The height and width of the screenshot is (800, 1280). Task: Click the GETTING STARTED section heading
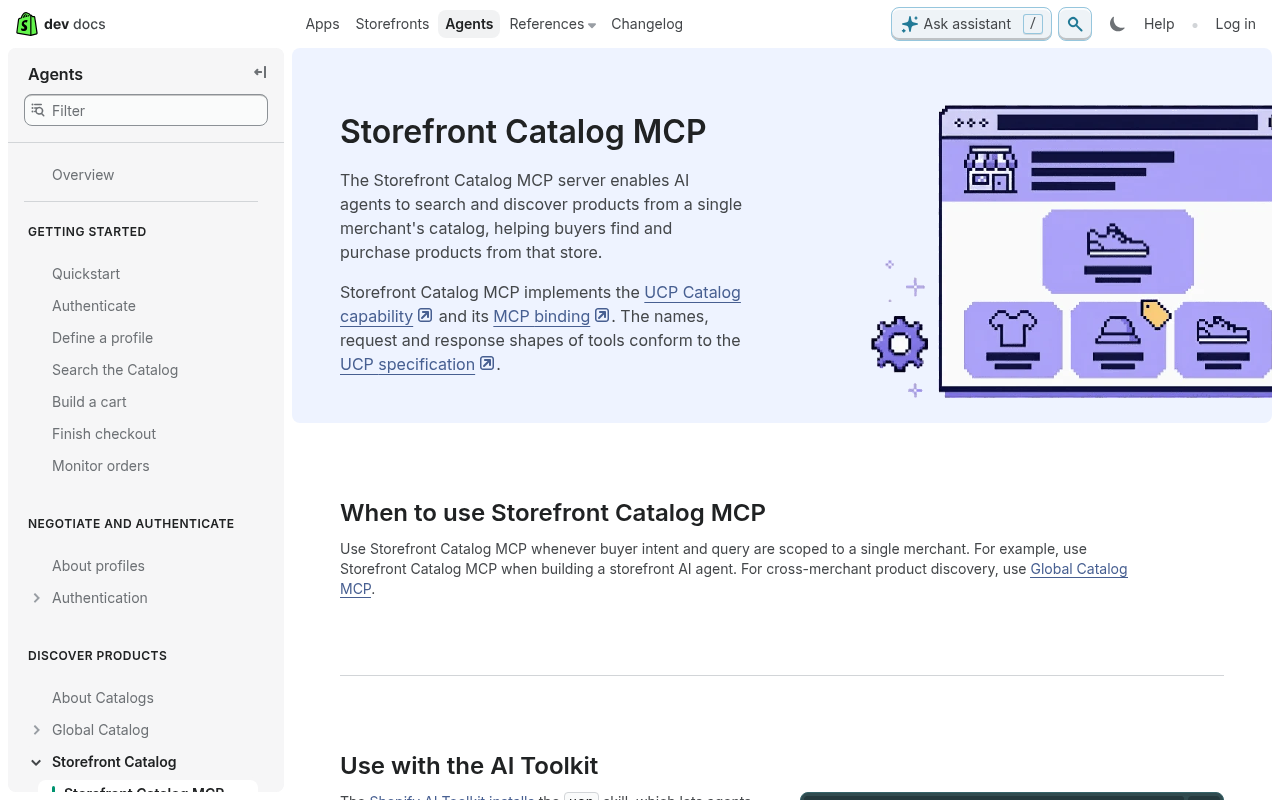[x=87, y=232]
